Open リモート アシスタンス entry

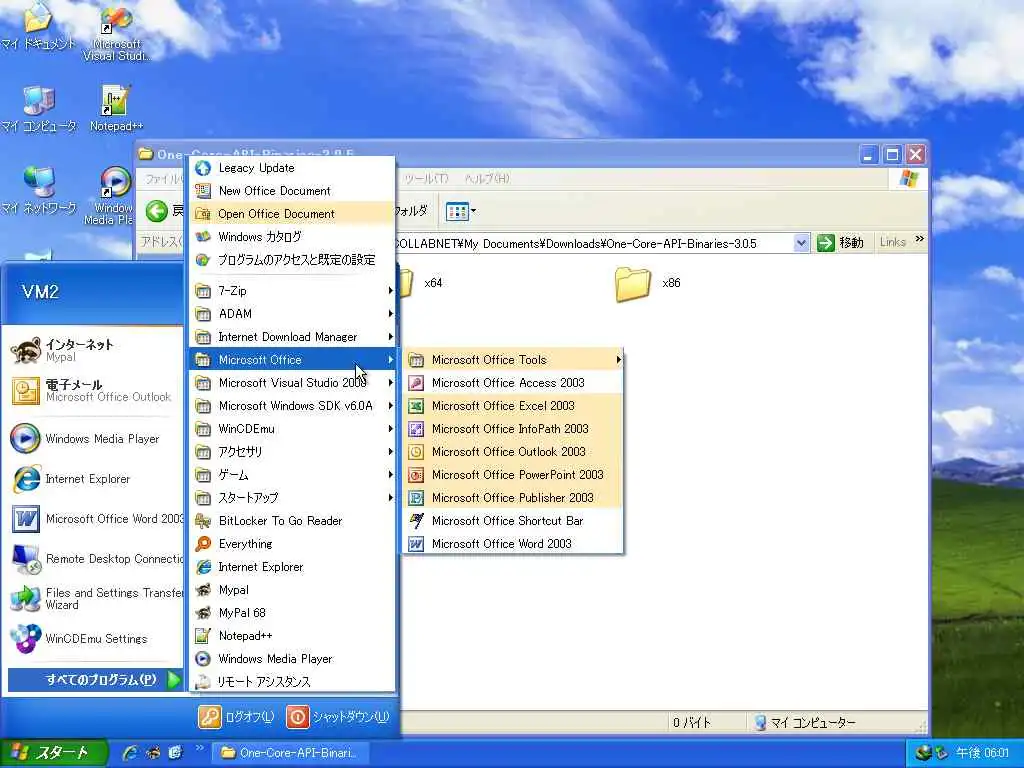[x=292, y=681]
